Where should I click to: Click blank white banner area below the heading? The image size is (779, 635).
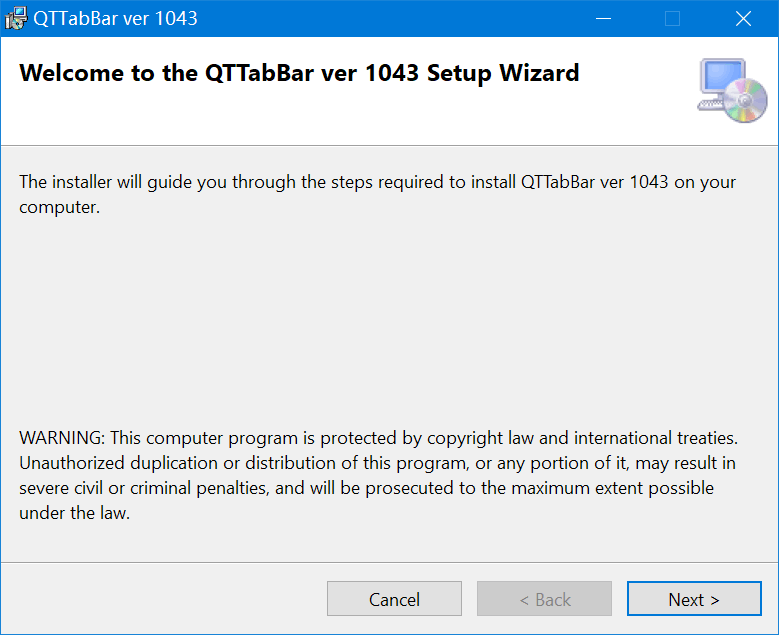(348, 117)
